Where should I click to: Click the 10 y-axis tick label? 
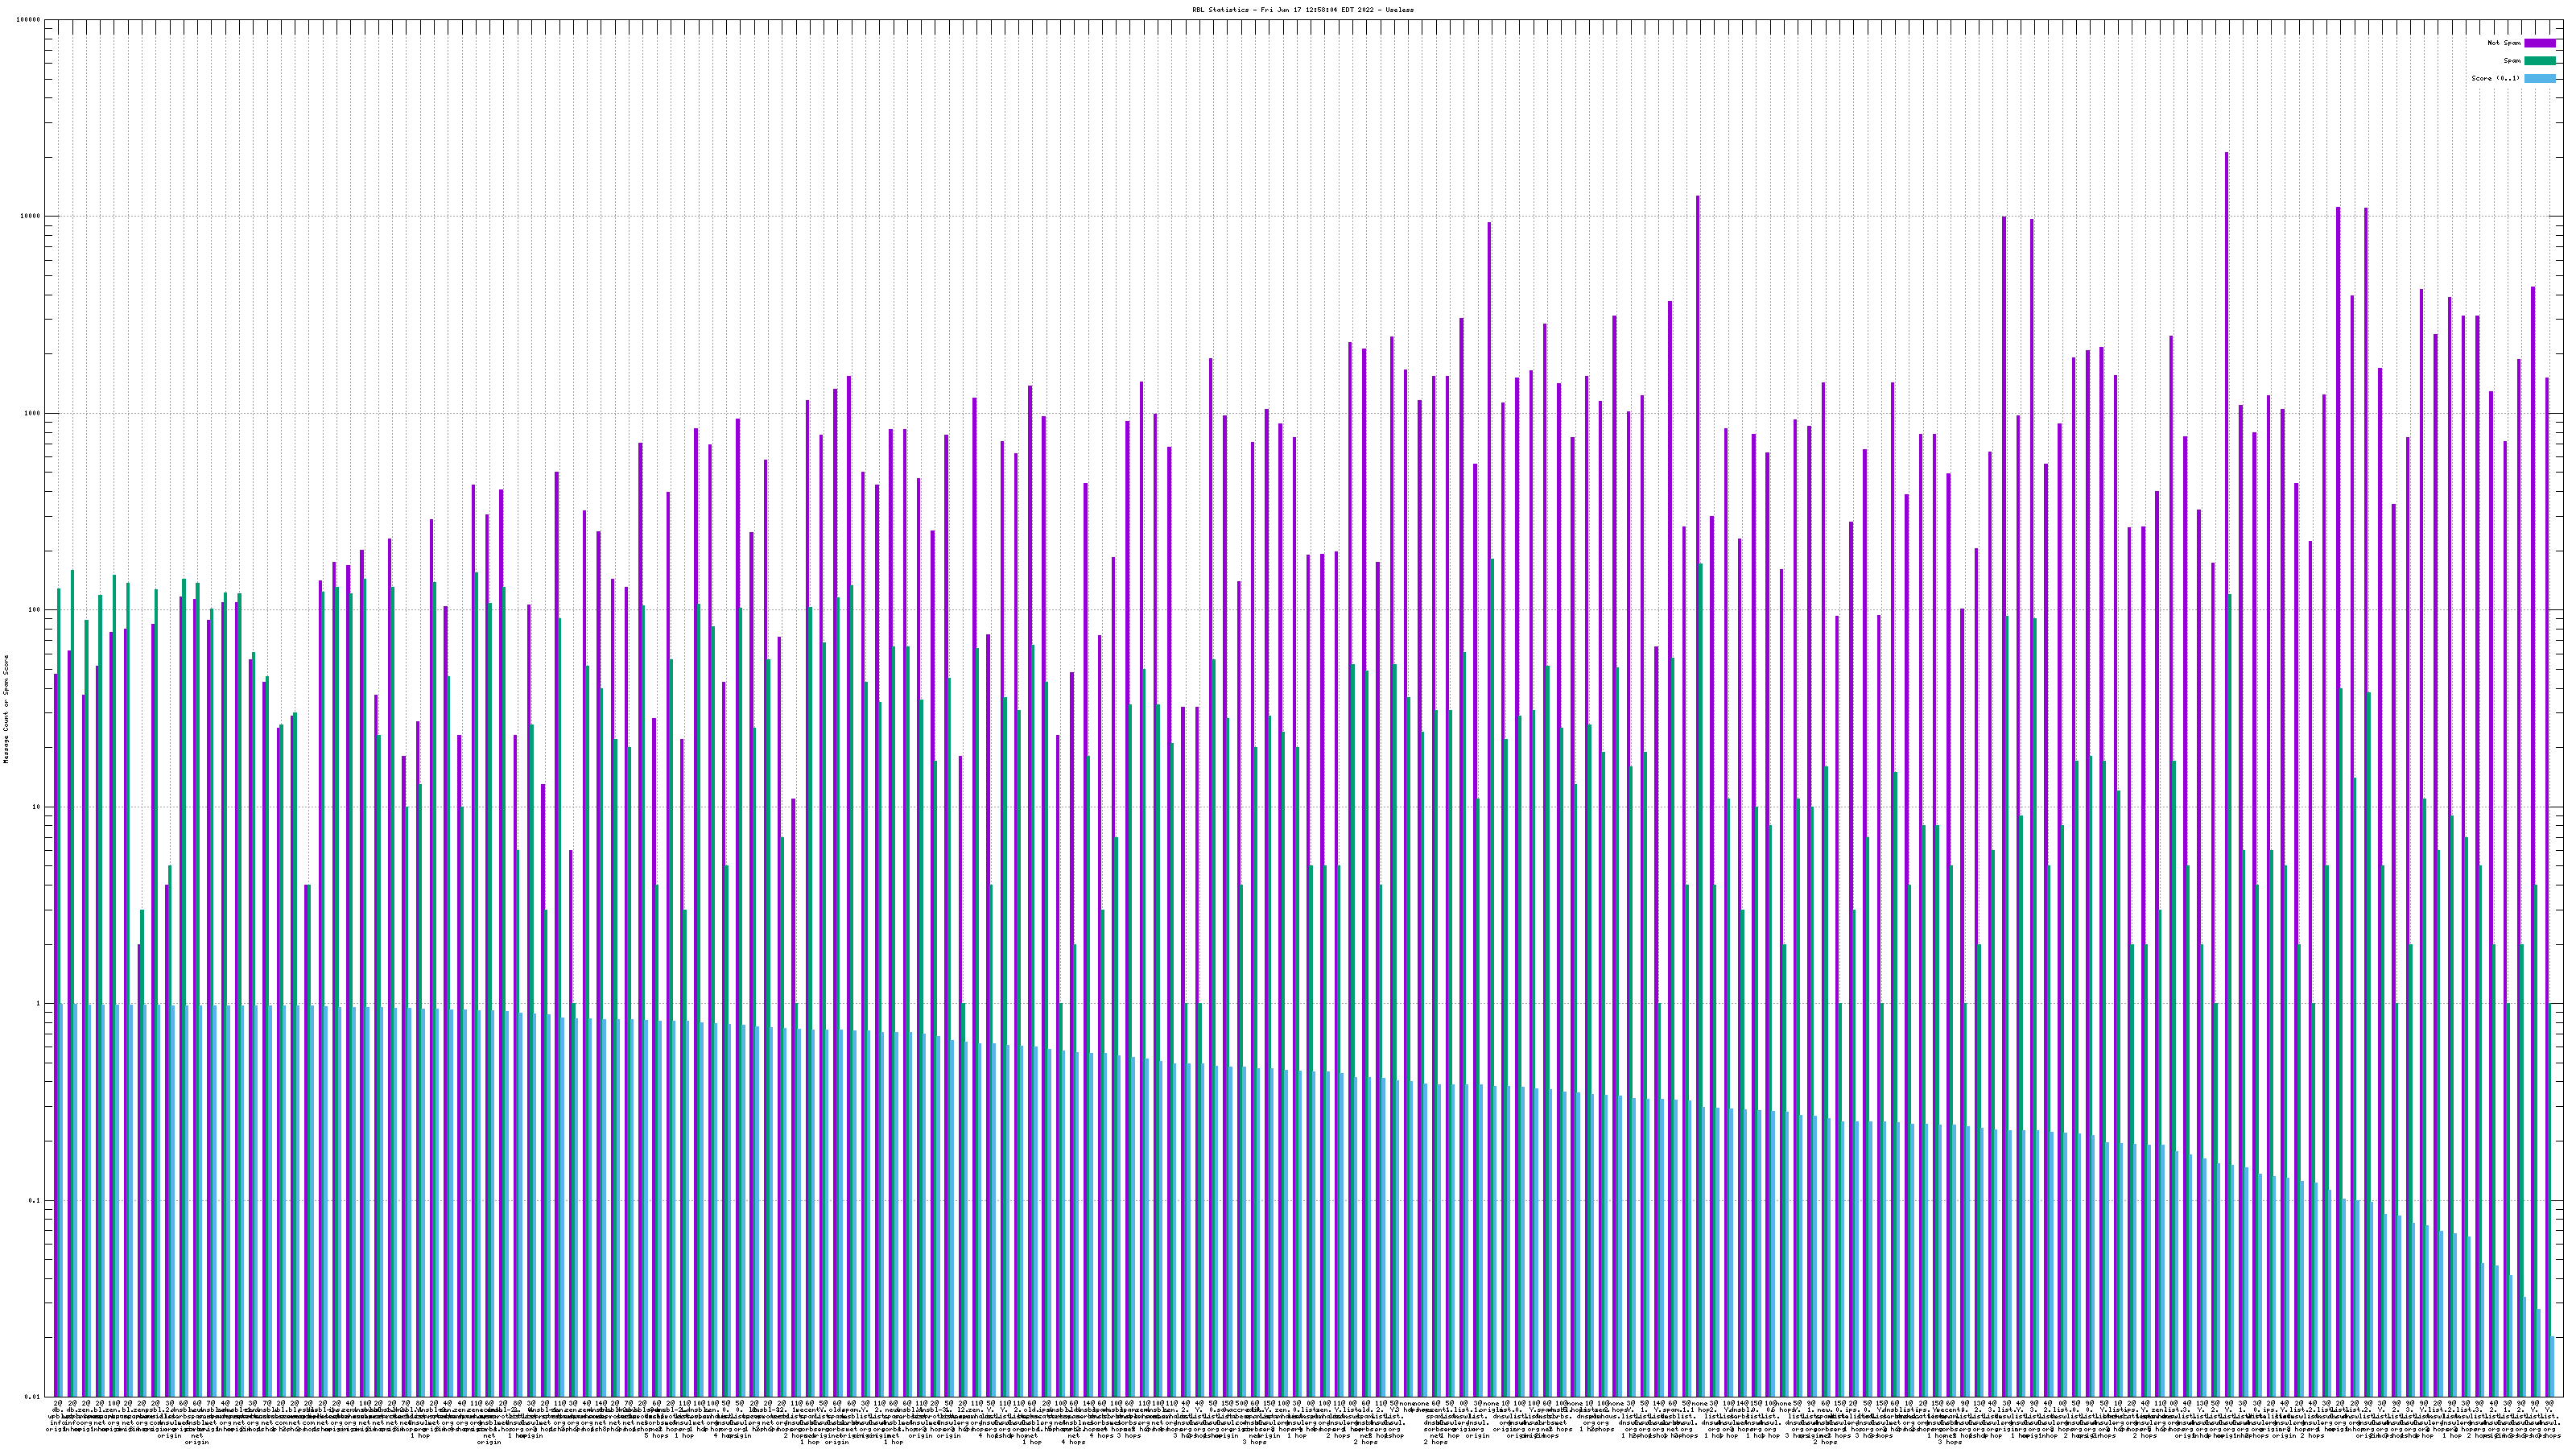(36, 807)
